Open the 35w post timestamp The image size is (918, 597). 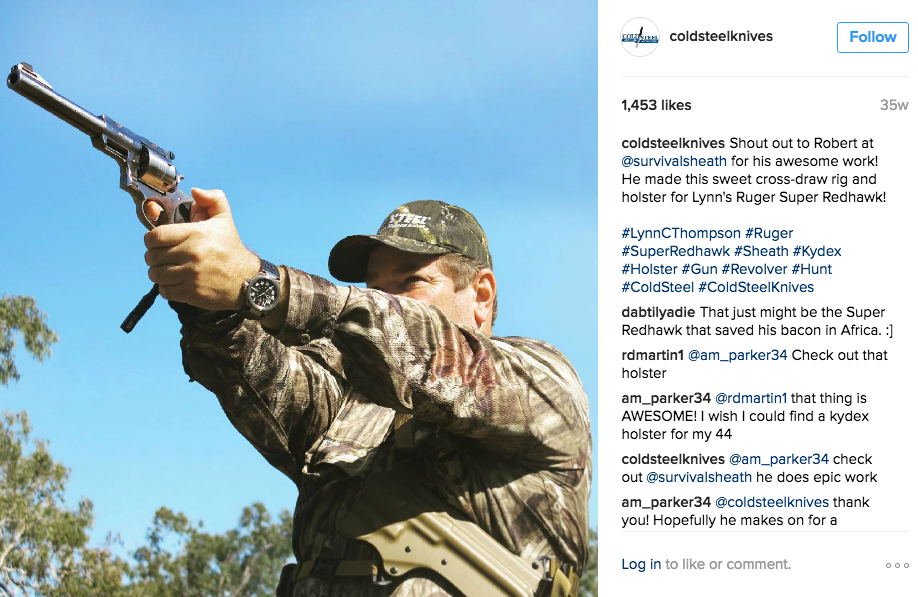coord(893,105)
